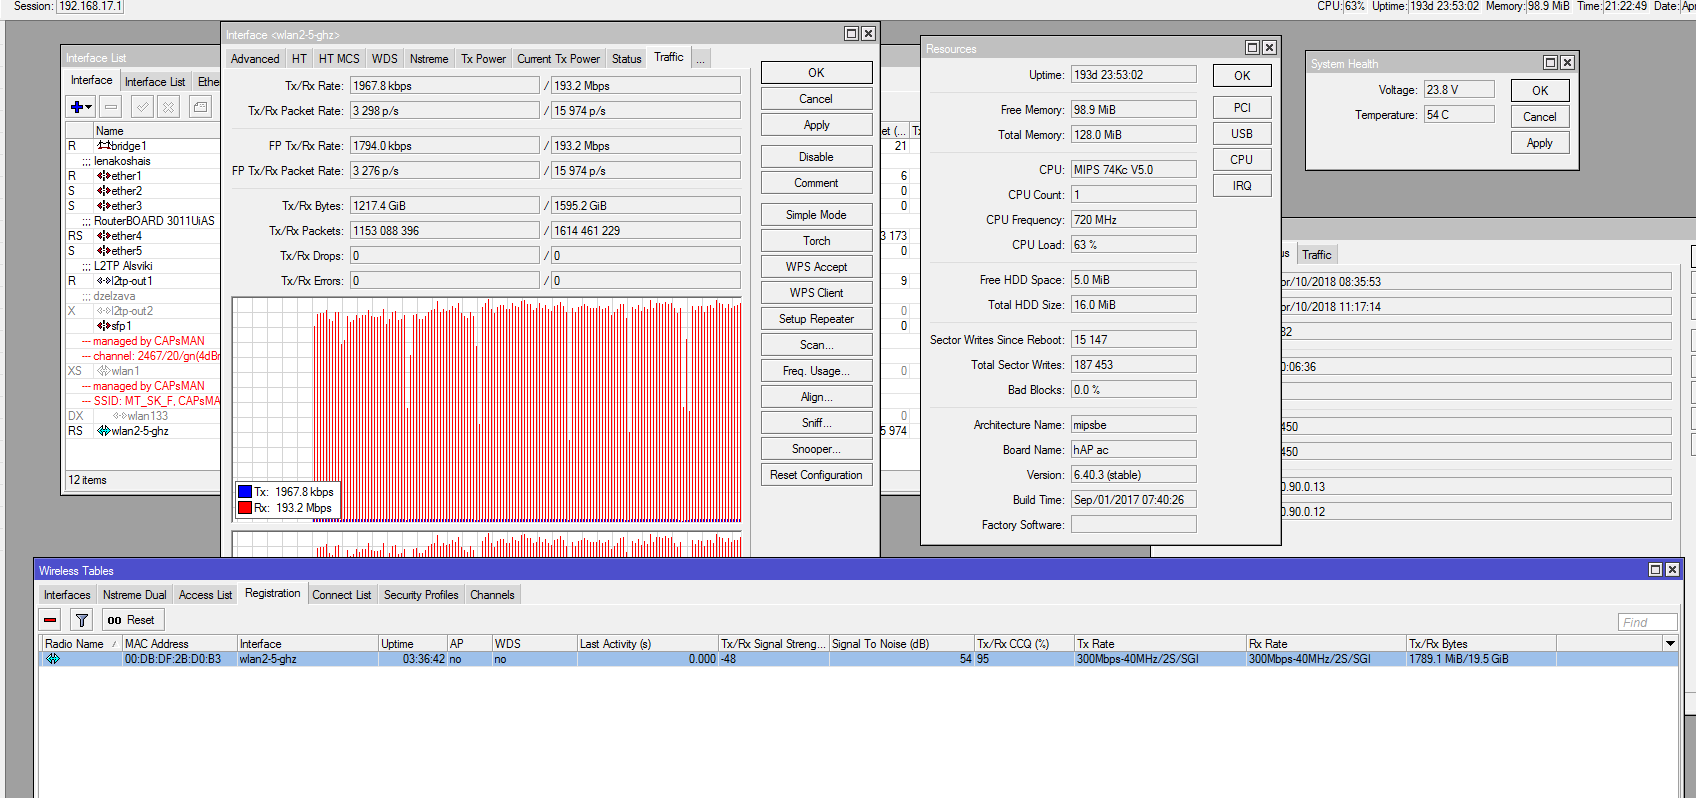Click the red minus remove icon in Wireless Tables
This screenshot has width=1696, height=798.
[x=50, y=620]
